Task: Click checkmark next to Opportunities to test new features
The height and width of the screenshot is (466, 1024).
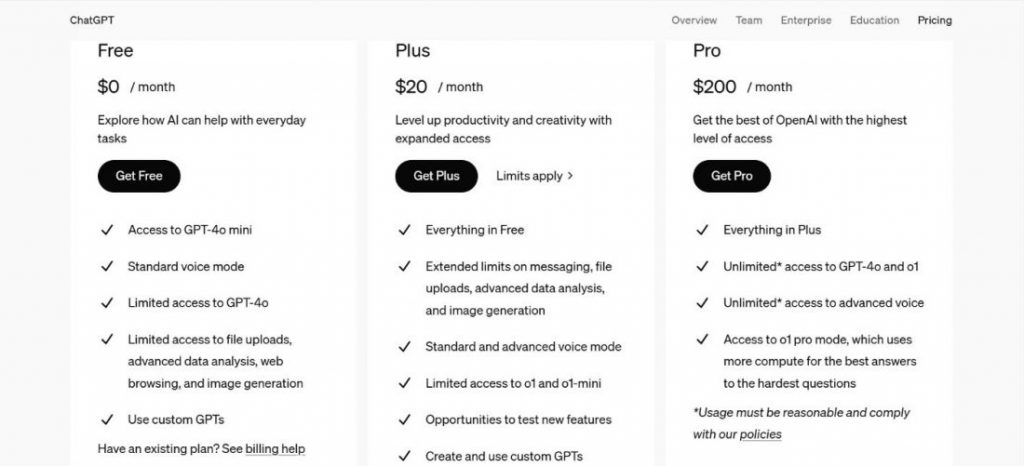Action: pos(405,420)
